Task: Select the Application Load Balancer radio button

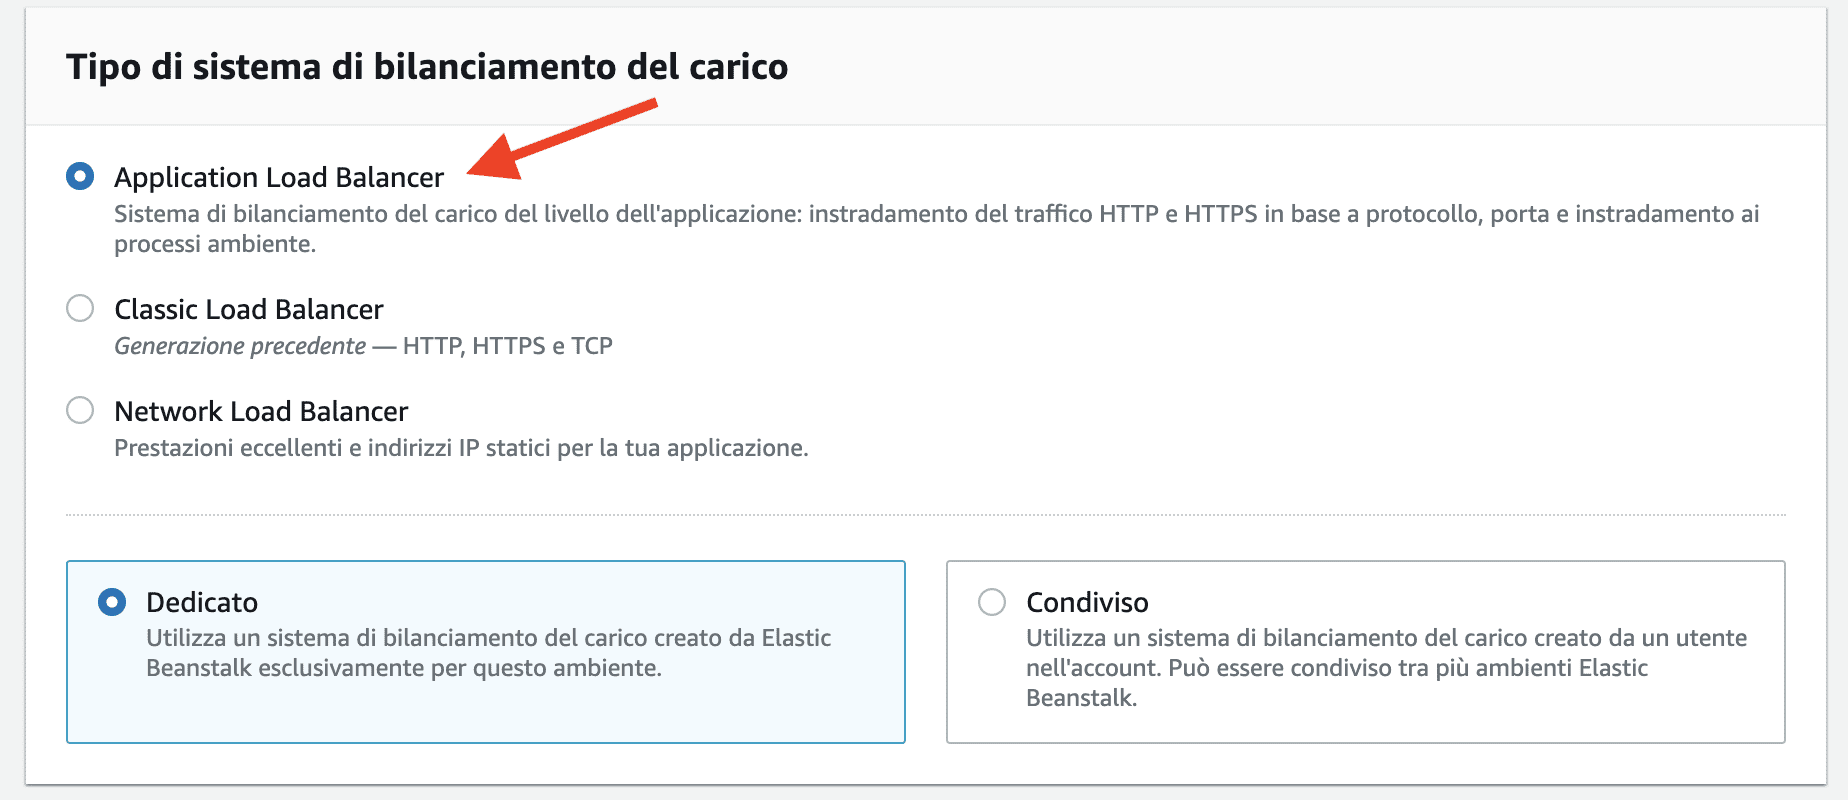Action: pos(79,176)
